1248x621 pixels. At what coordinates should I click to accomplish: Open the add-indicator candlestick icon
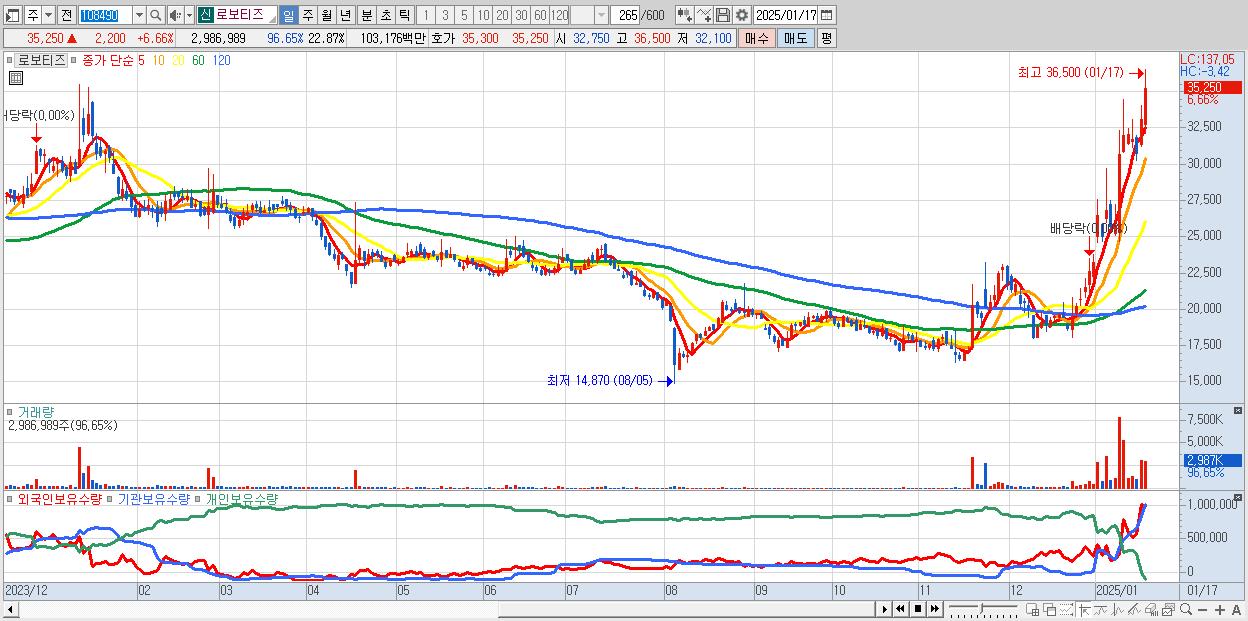[x=685, y=15]
